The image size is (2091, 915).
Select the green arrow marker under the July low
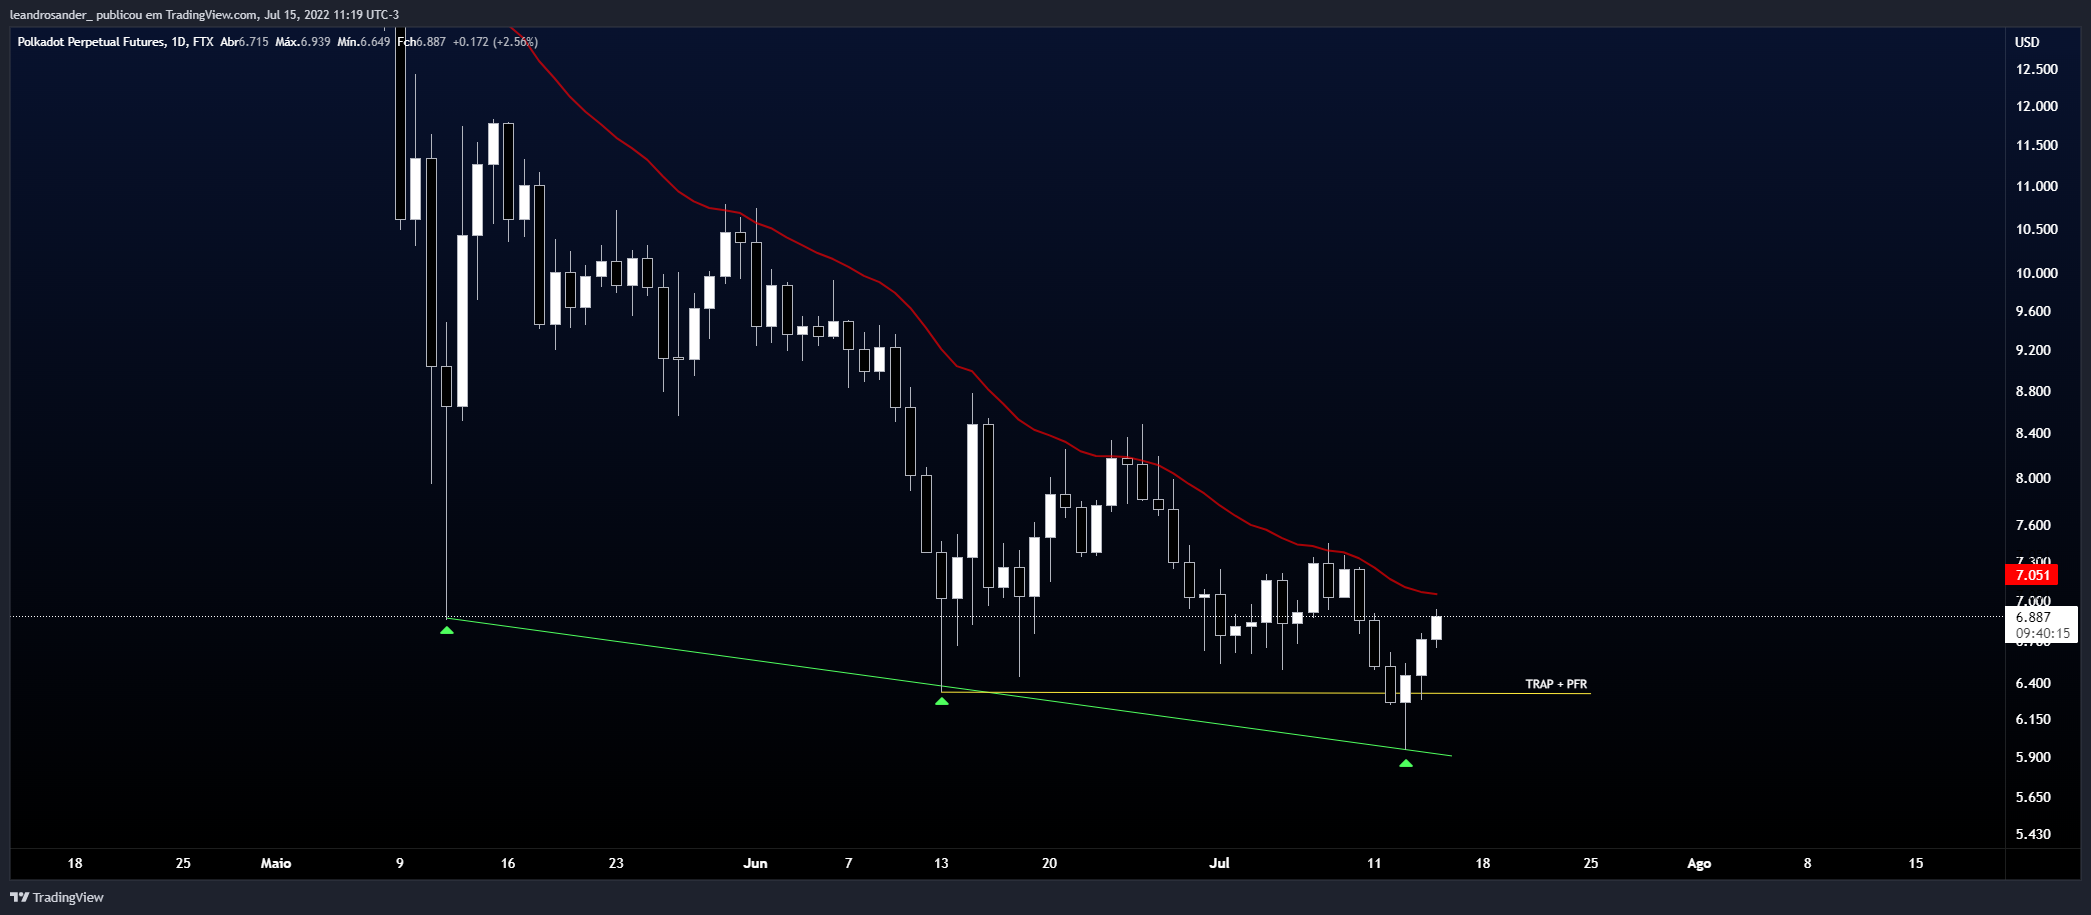(x=1406, y=764)
